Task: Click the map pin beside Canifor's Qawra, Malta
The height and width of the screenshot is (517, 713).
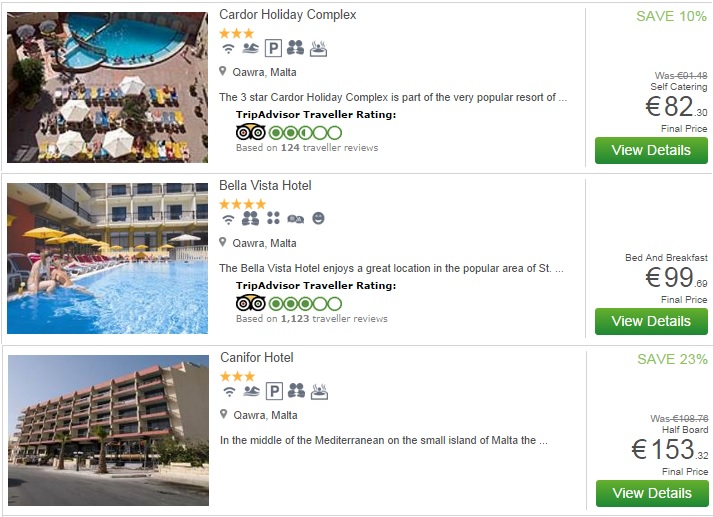Action: pos(224,415)
